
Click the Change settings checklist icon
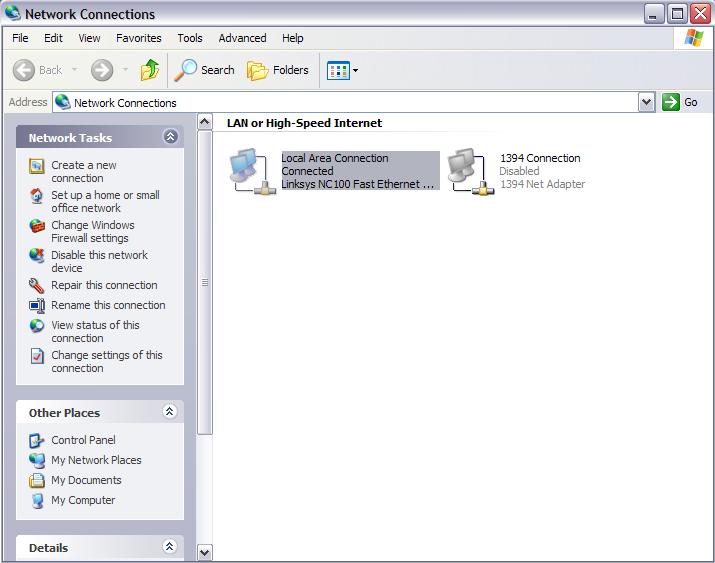(37, 356)
